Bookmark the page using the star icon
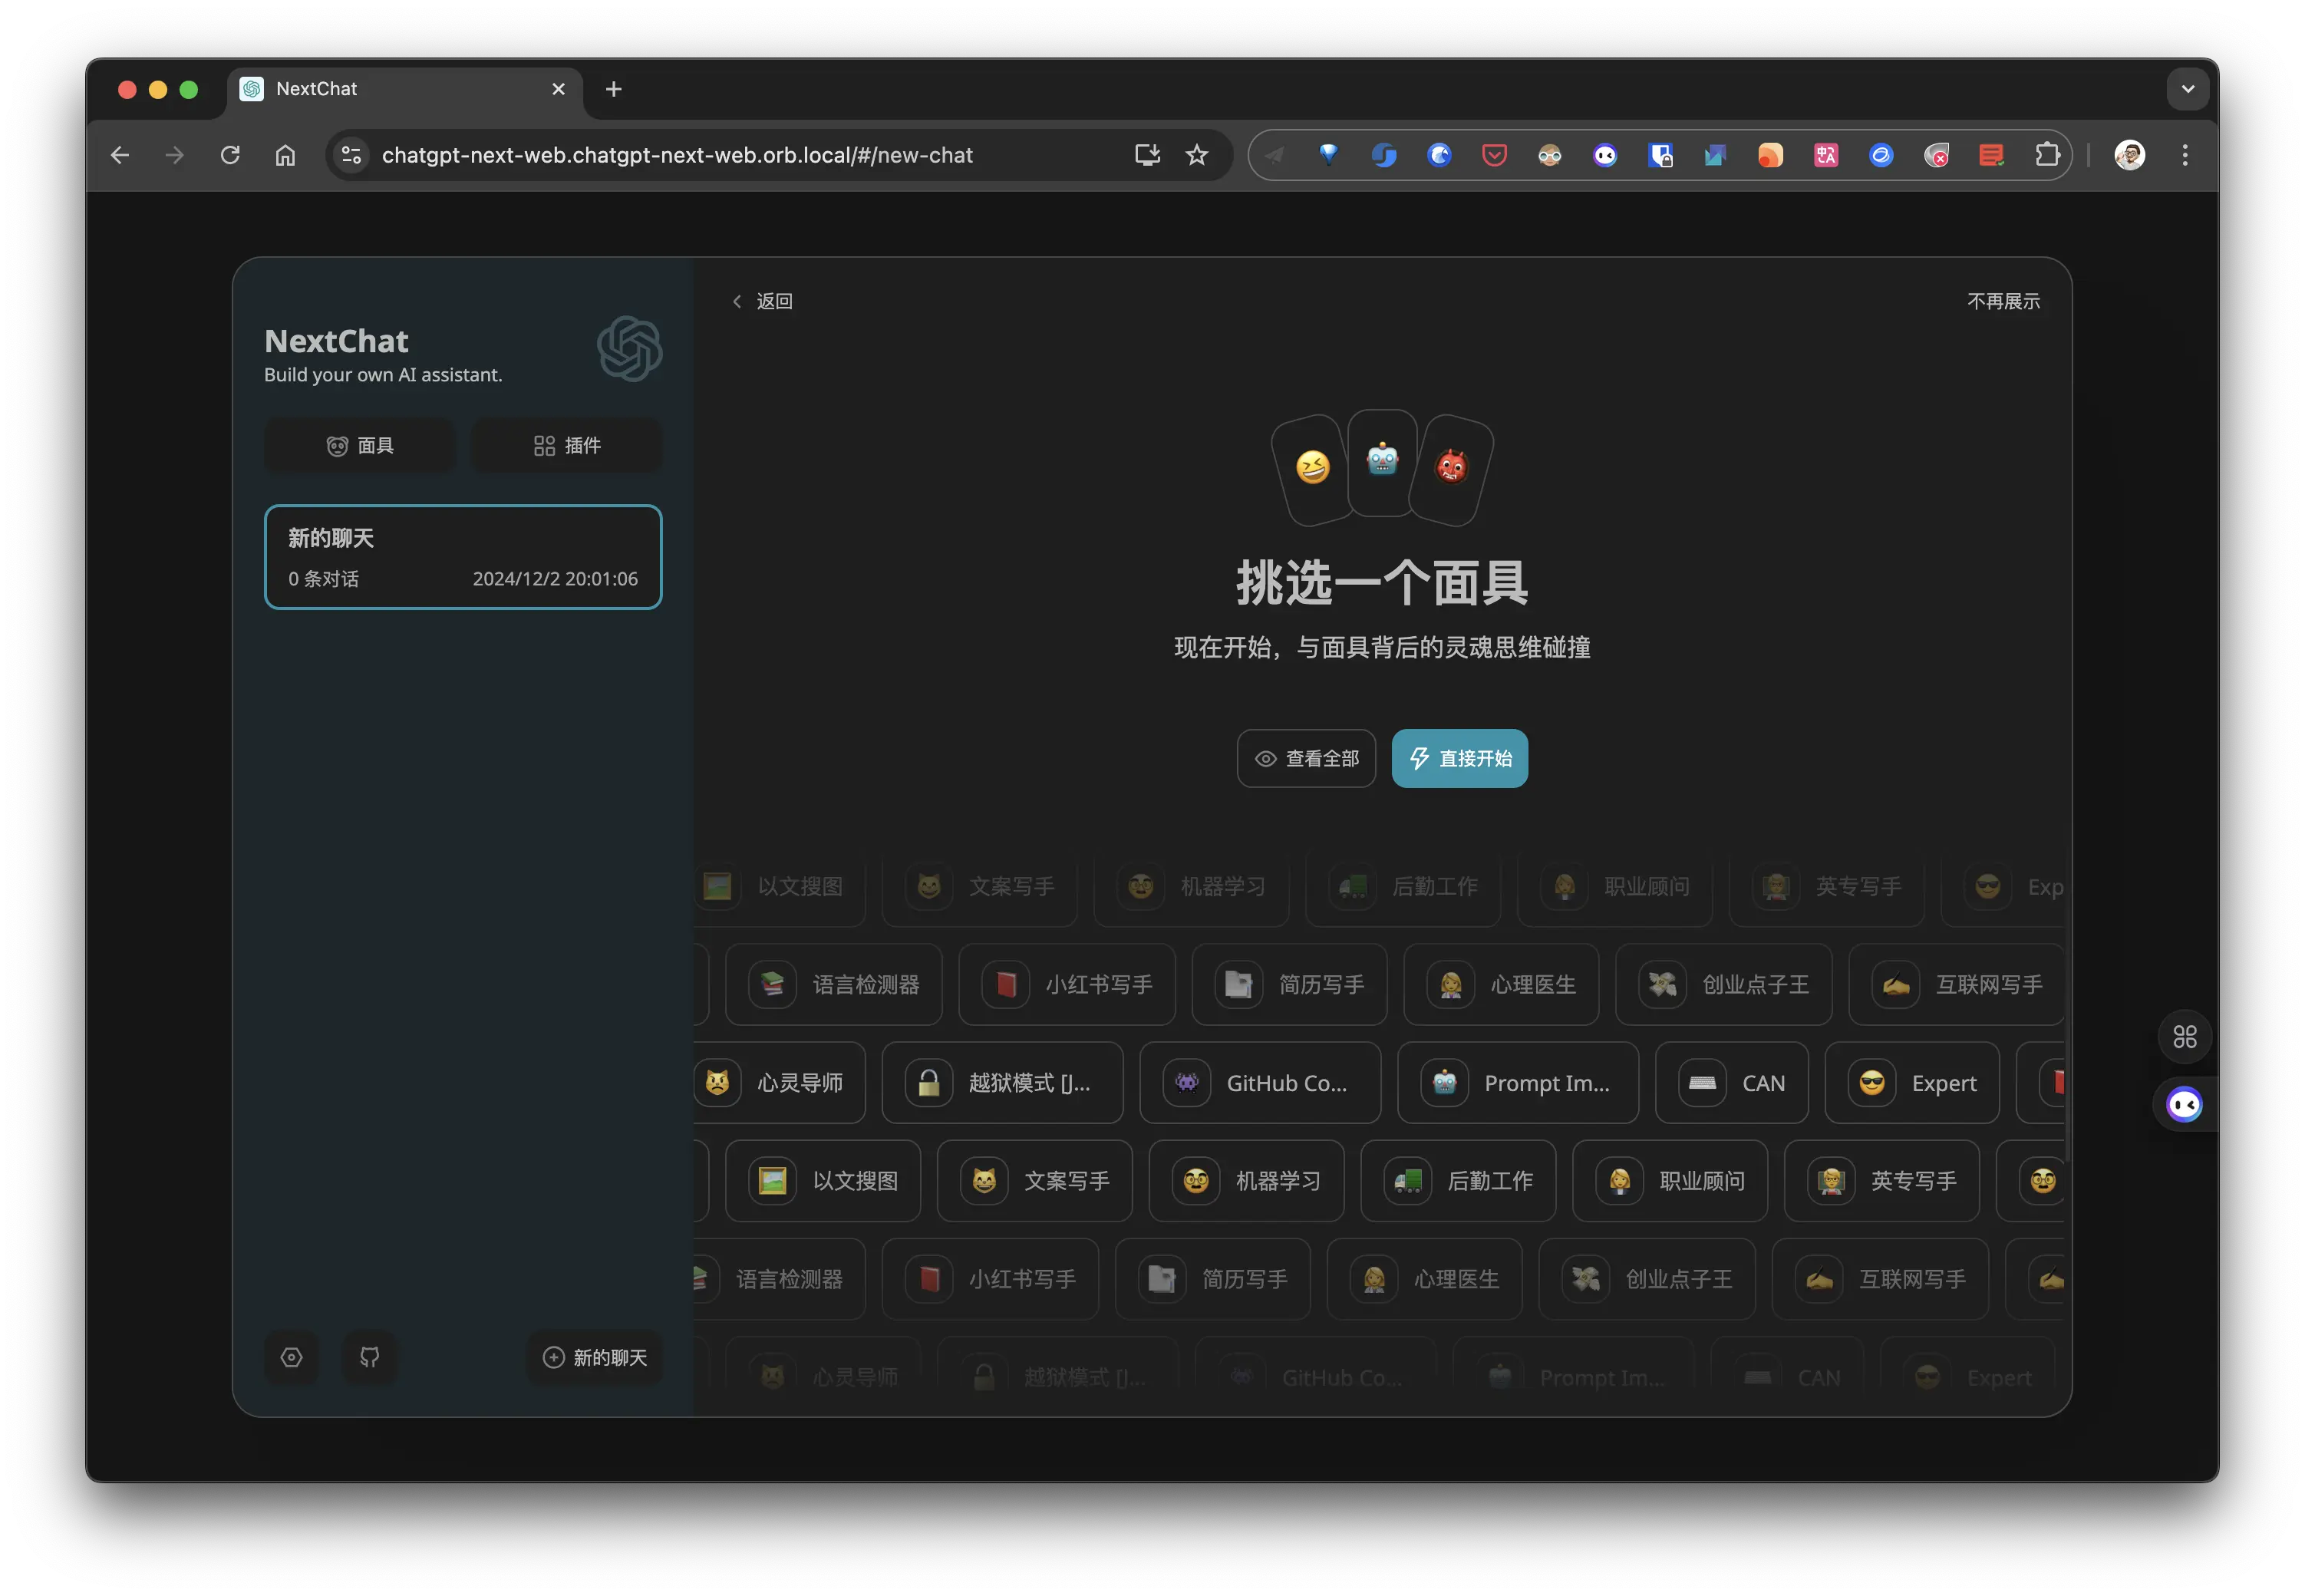This screenshot has height=1596, width=2305. tap(1196, 154)
